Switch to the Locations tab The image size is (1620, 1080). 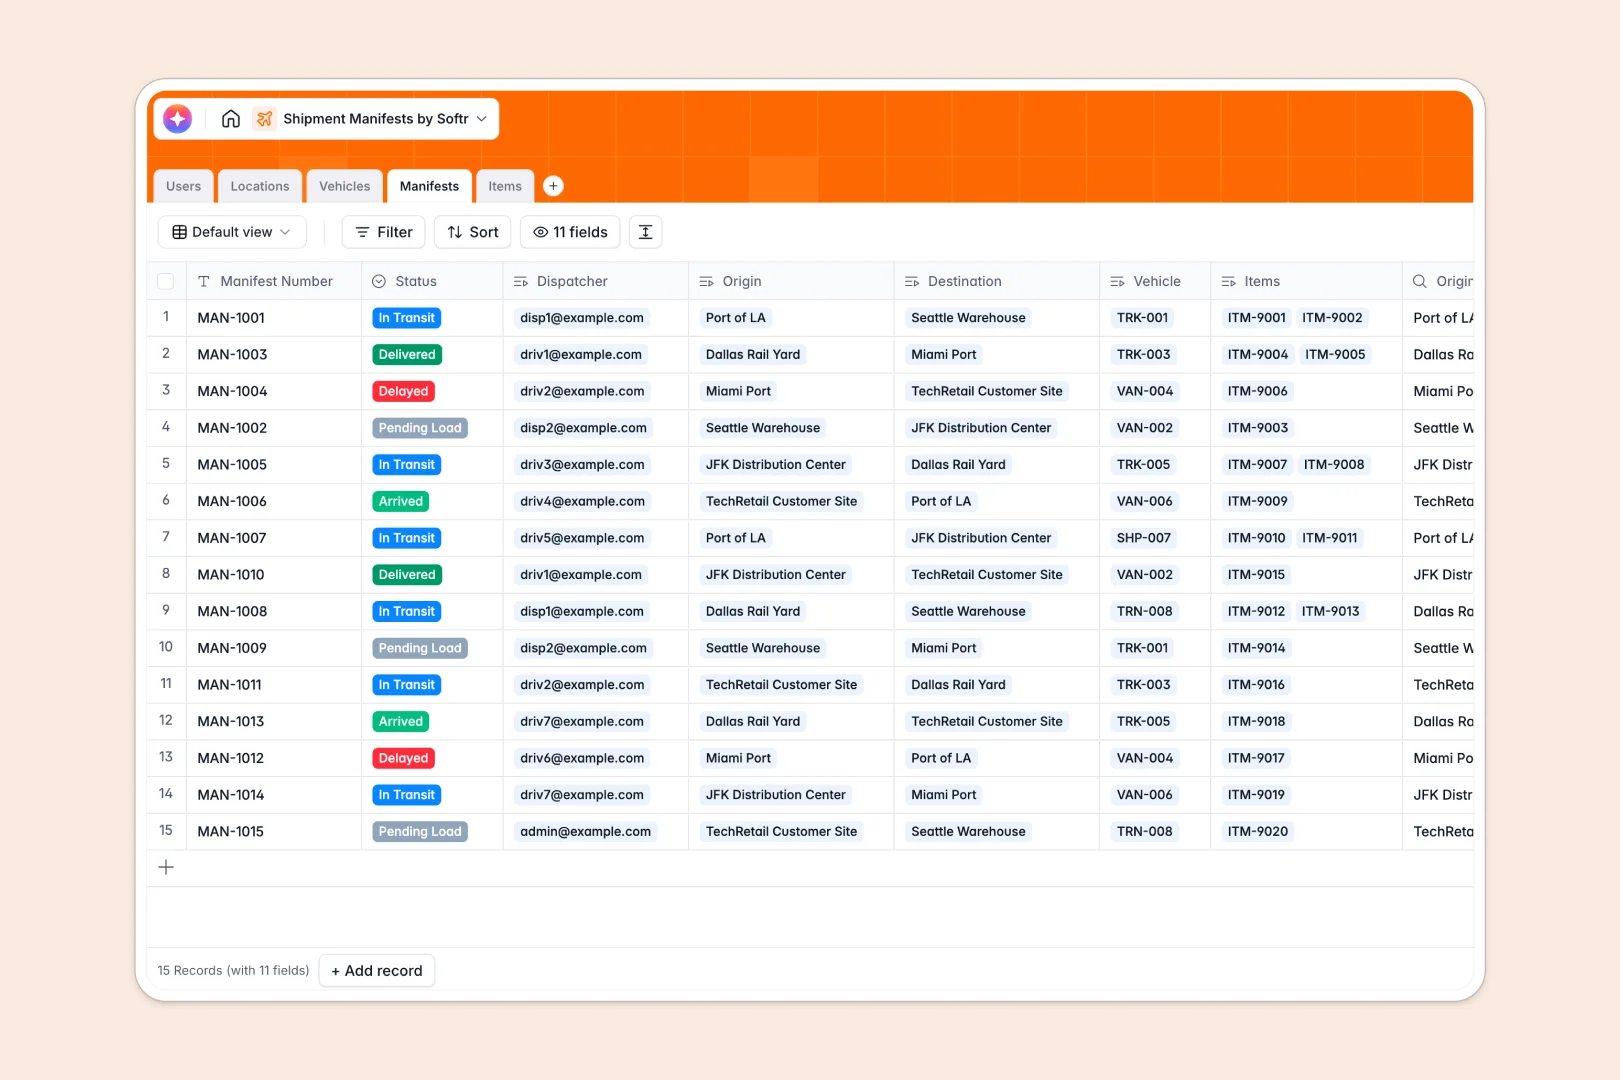coord(260,186)
